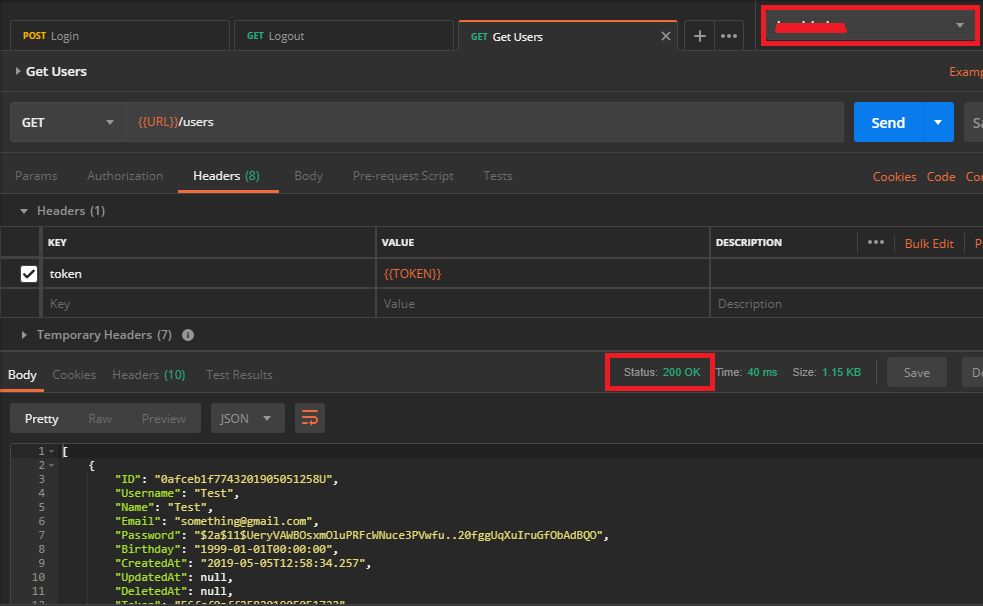This screenshot has height=606, width=983.
Task: Open the Params tab
Action: (36, 176)
